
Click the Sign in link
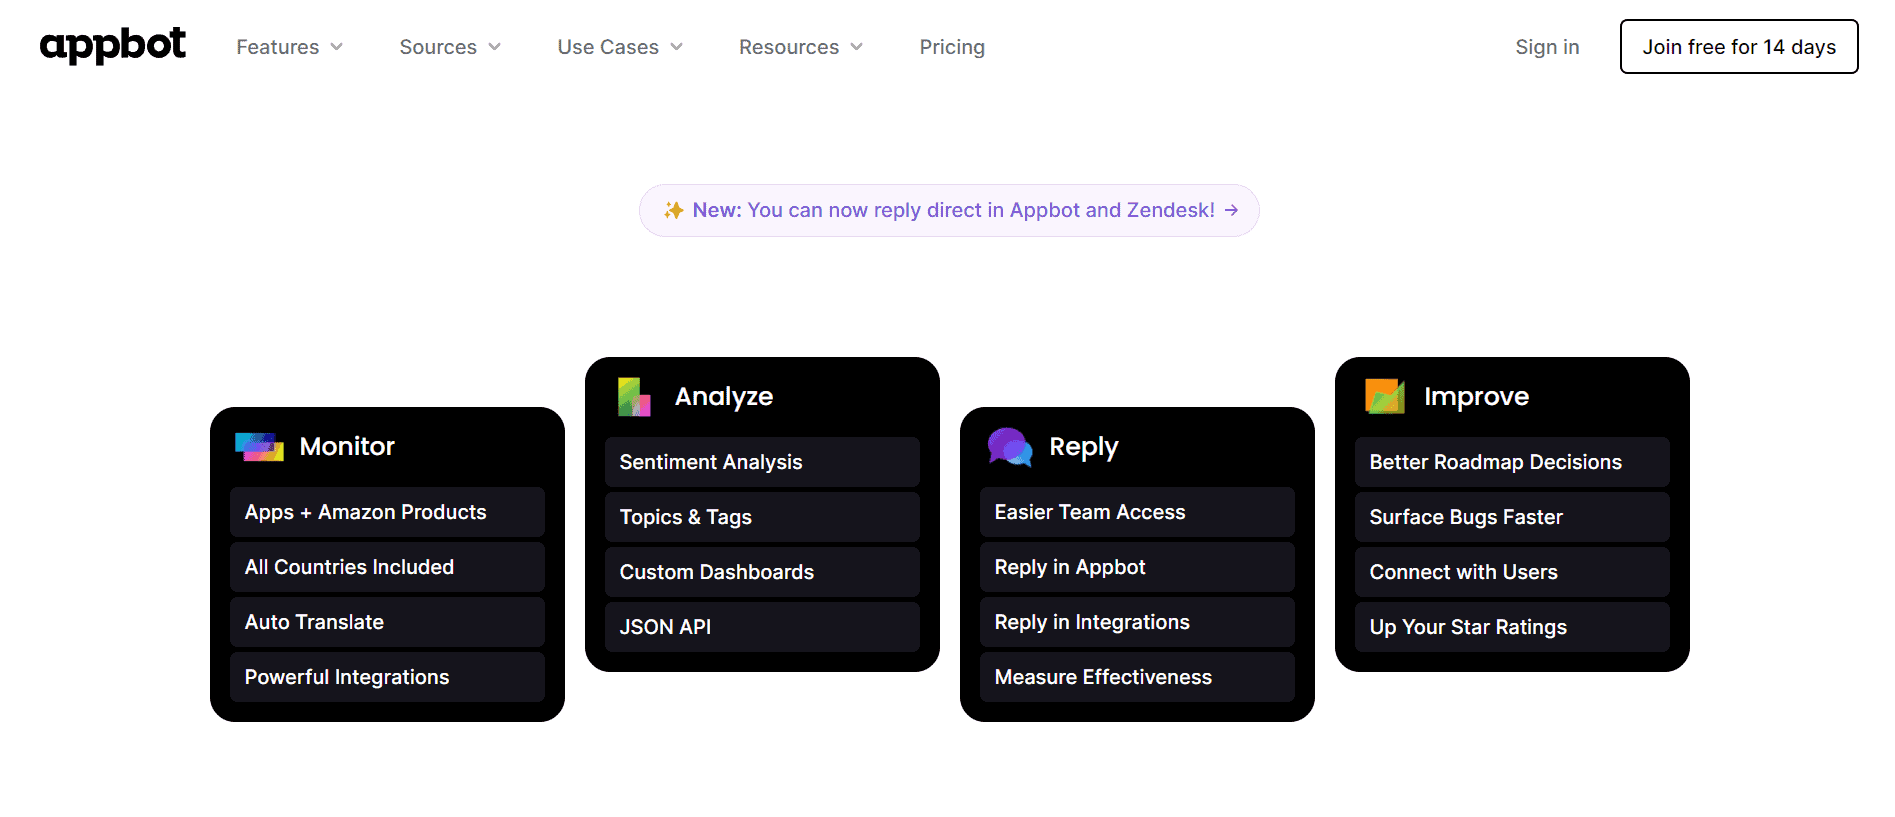click(x=1546, y=47)
